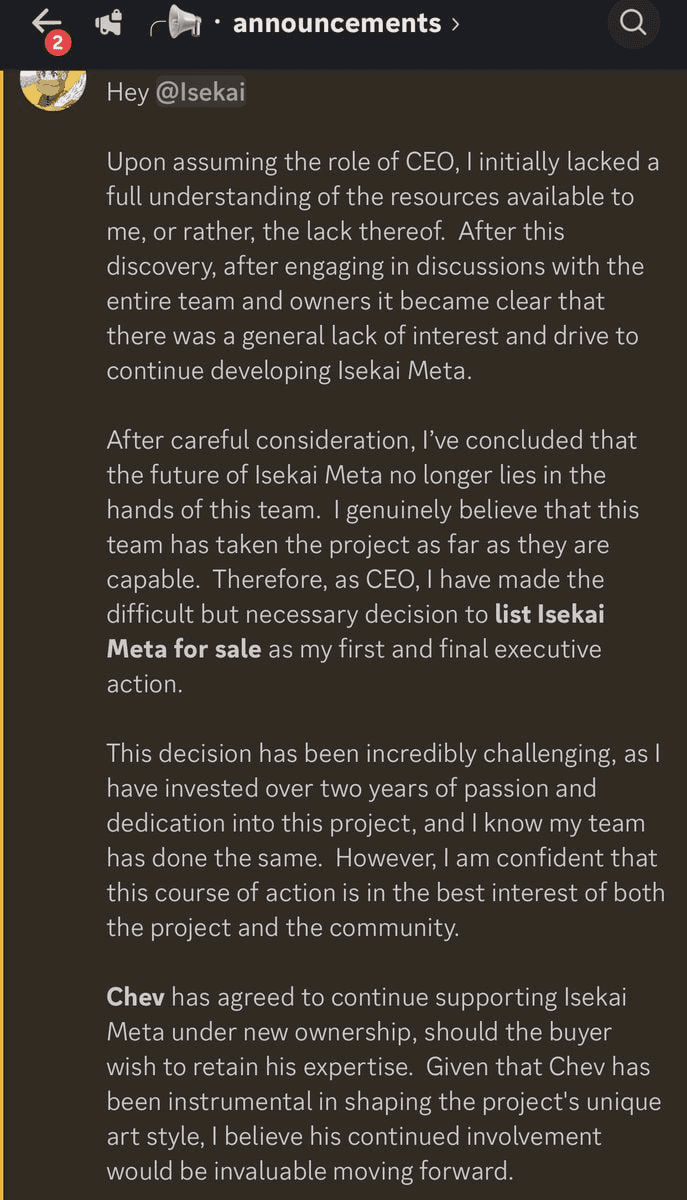Tap the back arrow icon
687x1200 pixels.
click(x=47, y=20)
